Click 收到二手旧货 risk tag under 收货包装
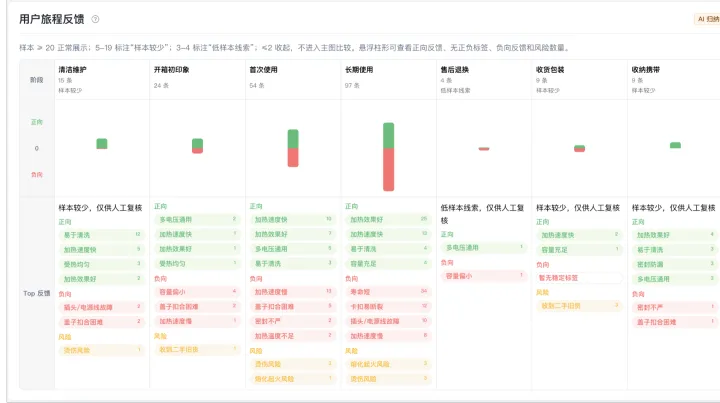The height and width of the screenshot is (403, 720). click(579, 305)
